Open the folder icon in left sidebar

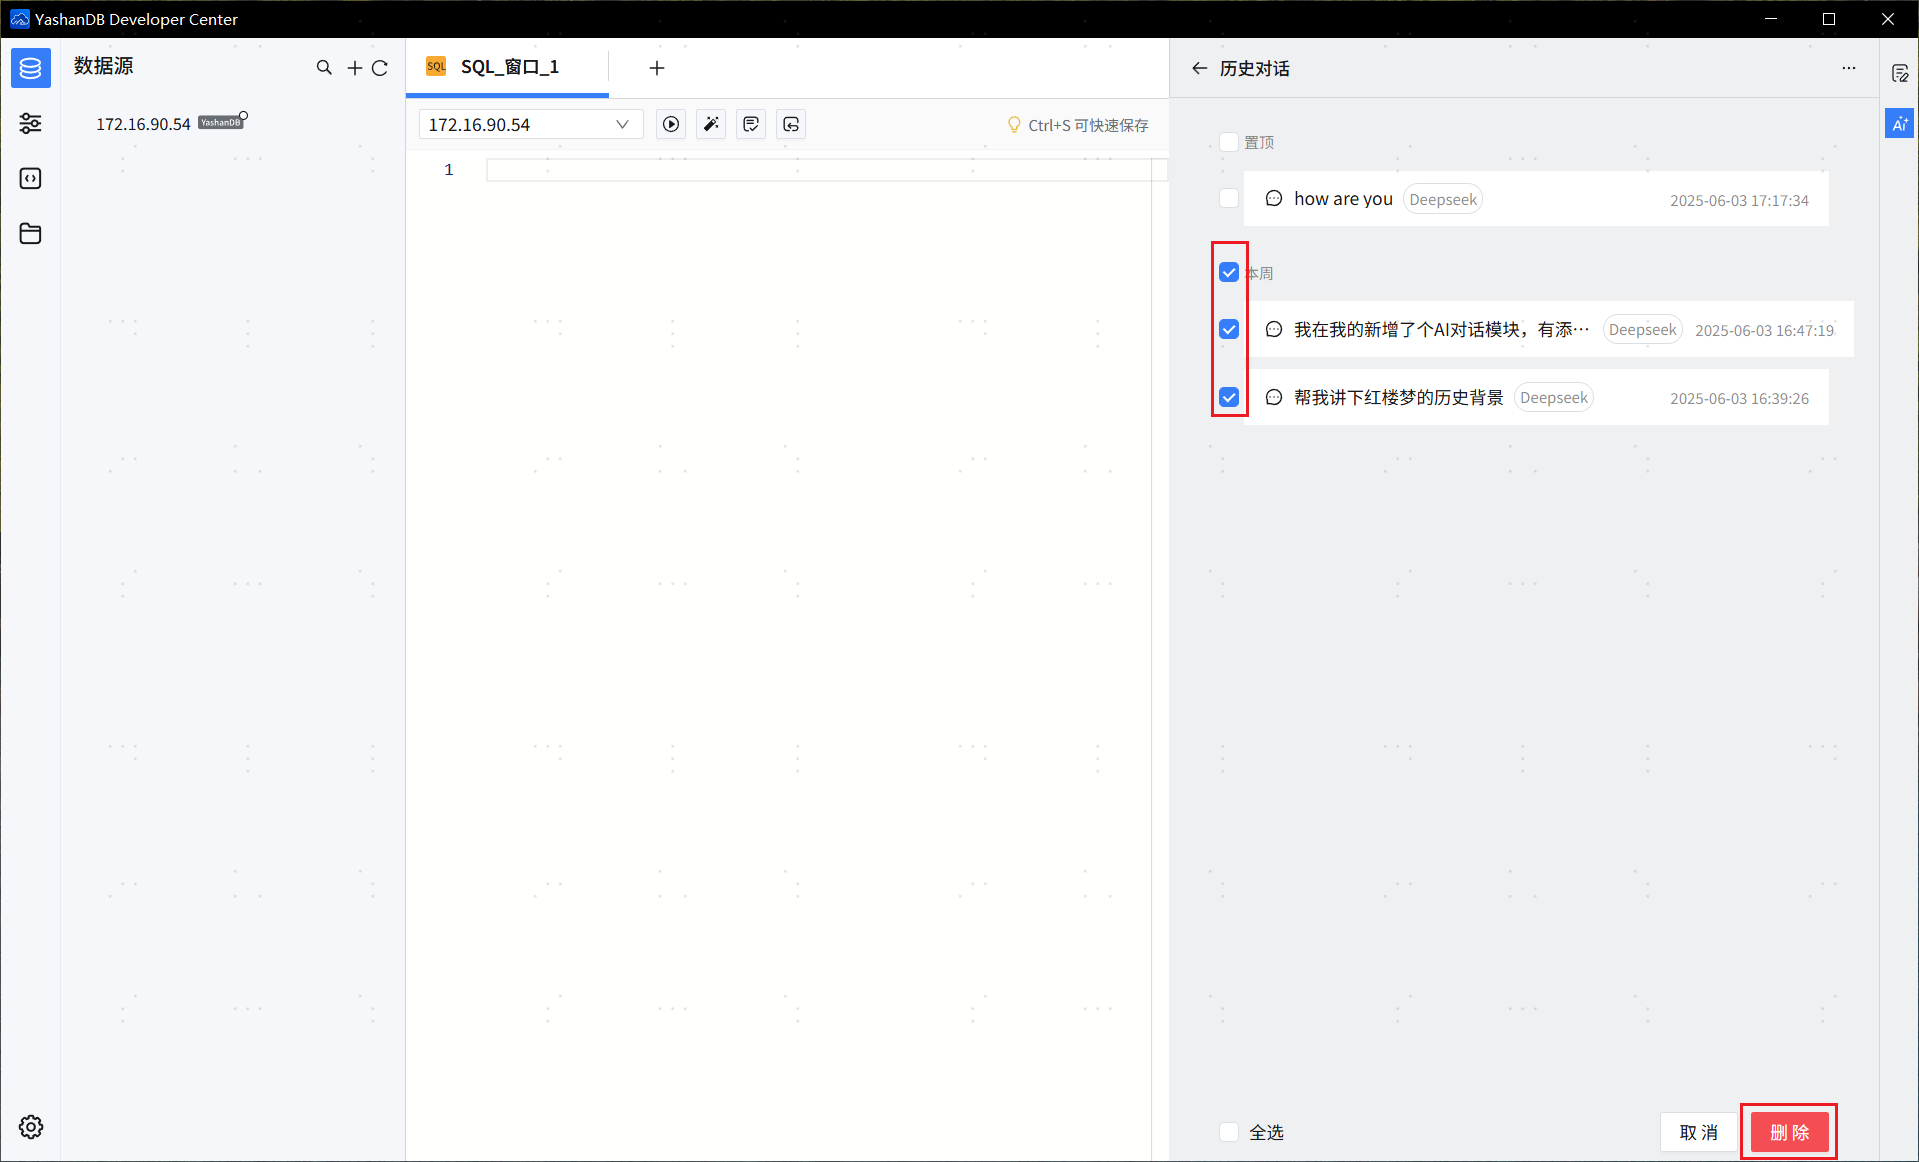30,234
